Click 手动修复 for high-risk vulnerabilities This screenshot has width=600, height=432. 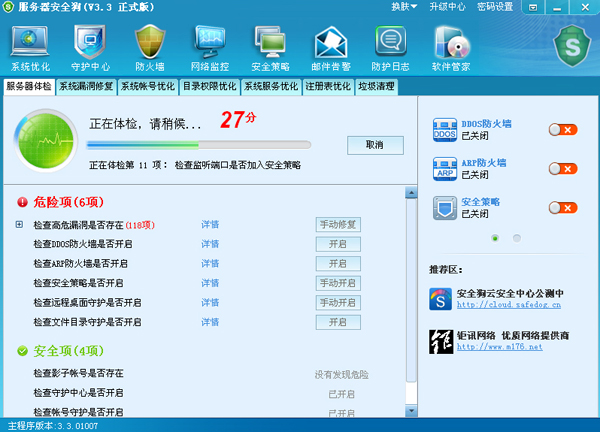click(x=338, y=225)
